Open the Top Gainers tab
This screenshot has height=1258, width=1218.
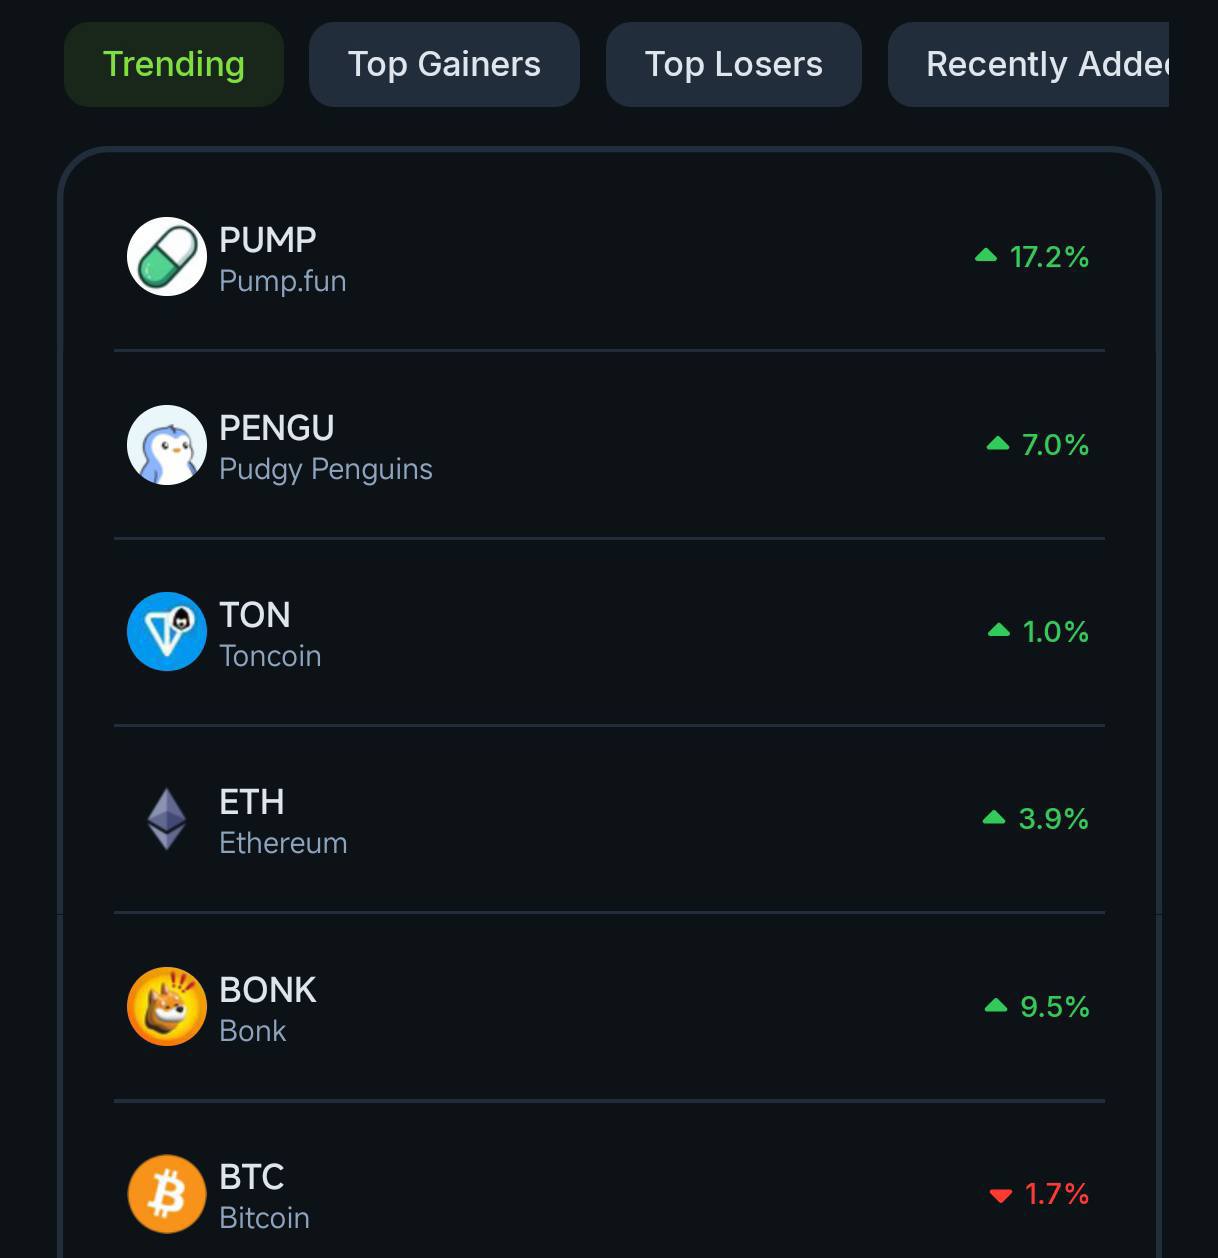[x=444, y=64]
